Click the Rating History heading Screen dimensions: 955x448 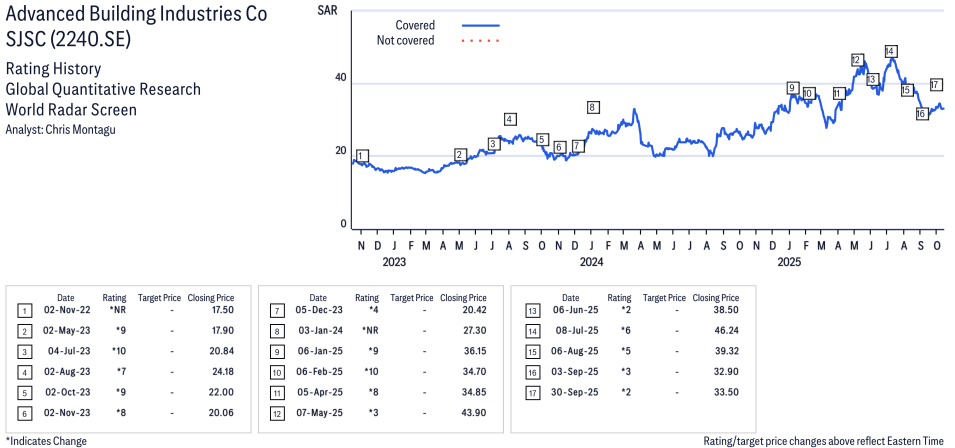[53, 69]
